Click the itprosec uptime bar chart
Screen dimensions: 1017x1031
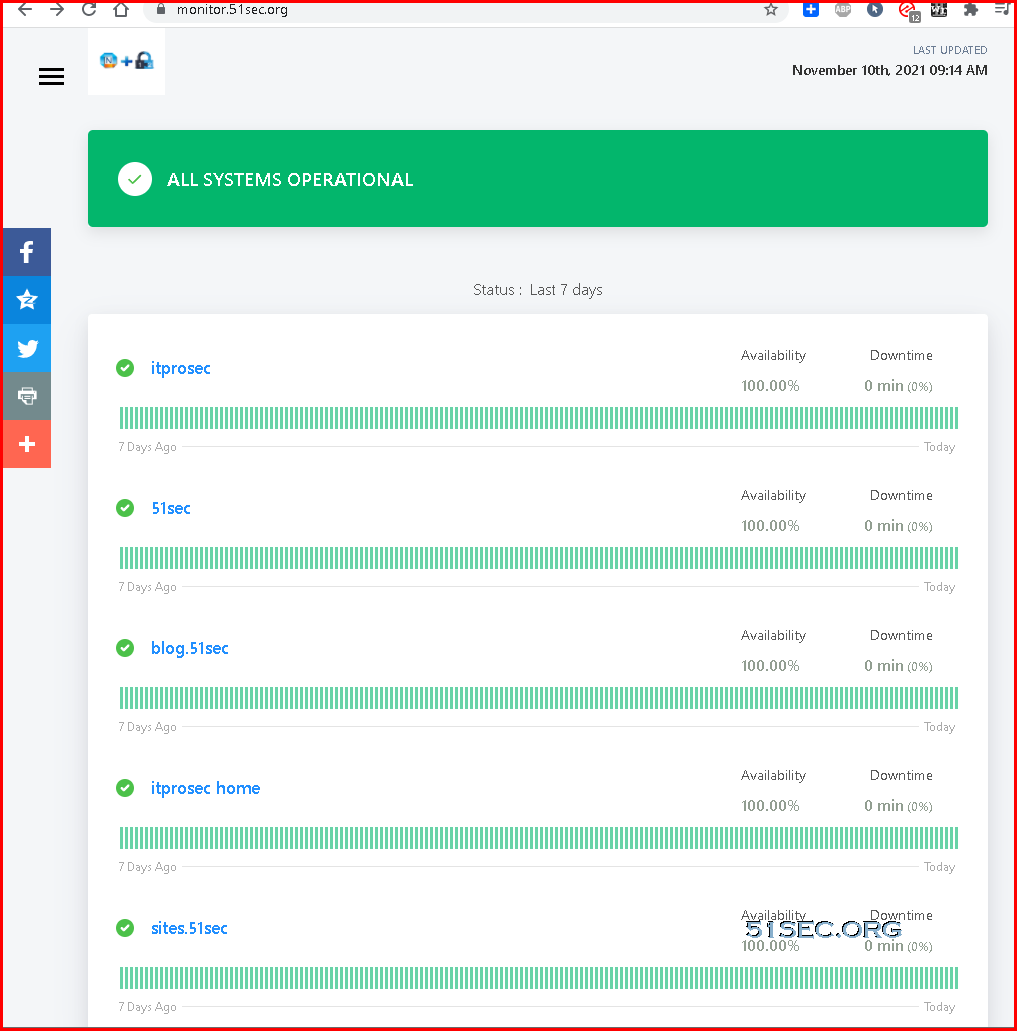[x=538, y=418]
